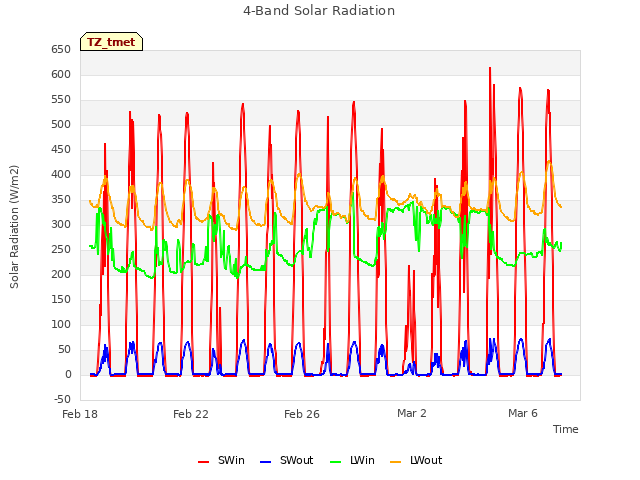Click the 400 y-axis tick label
Screen dimensions: 640x480
tap(61, 175)
